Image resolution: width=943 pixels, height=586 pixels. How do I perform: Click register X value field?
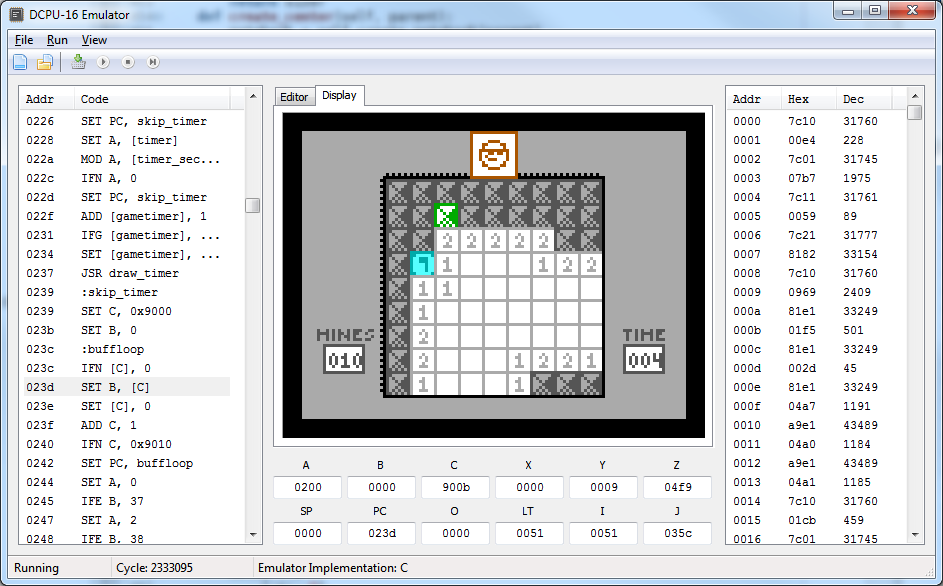529,487
